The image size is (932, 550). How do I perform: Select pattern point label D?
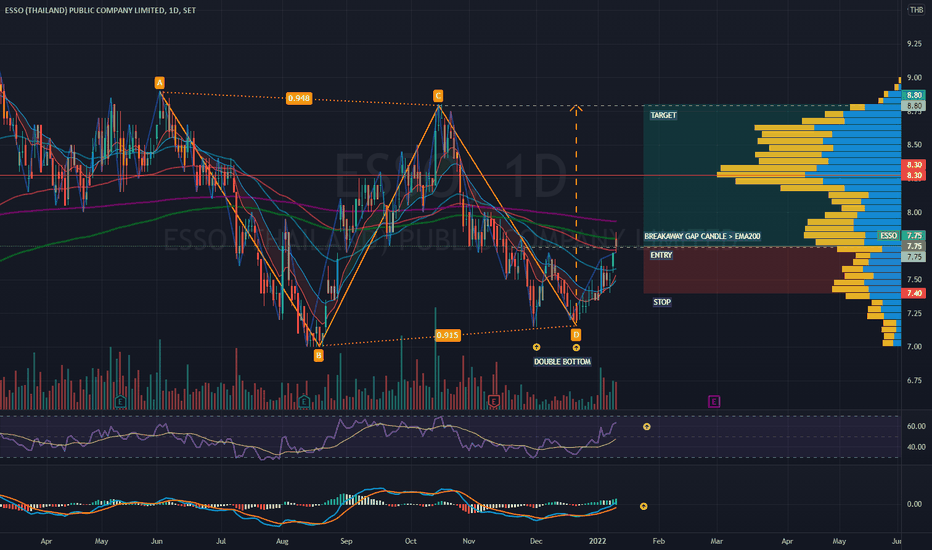click(576, 335)
